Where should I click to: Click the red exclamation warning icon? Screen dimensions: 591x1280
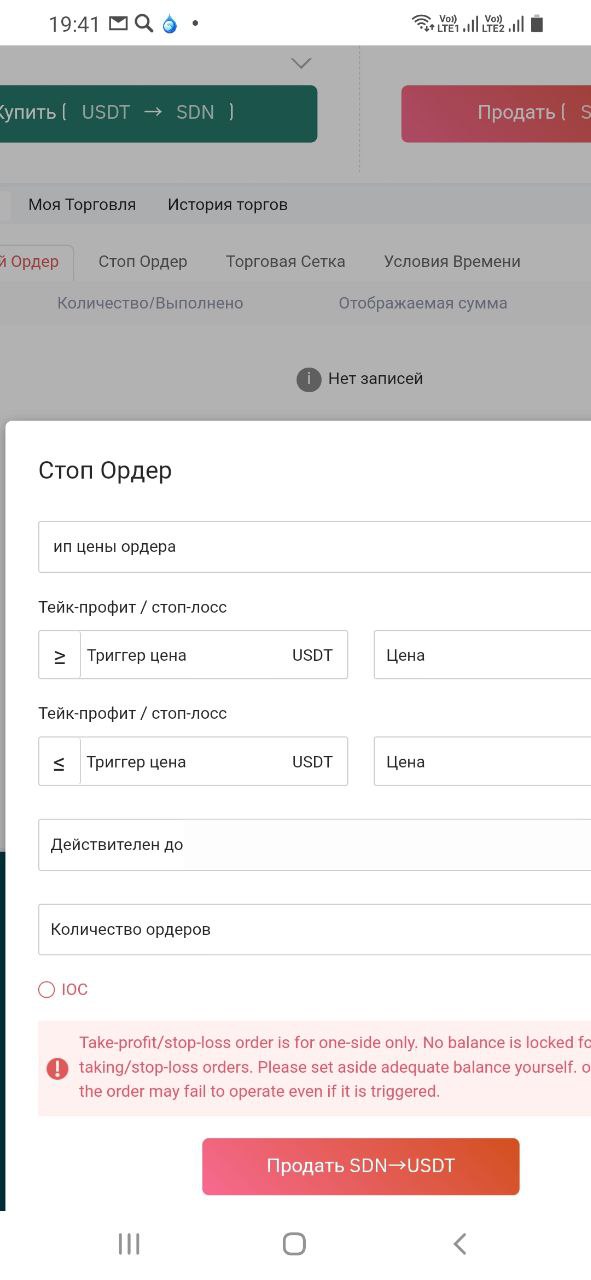58,1068
